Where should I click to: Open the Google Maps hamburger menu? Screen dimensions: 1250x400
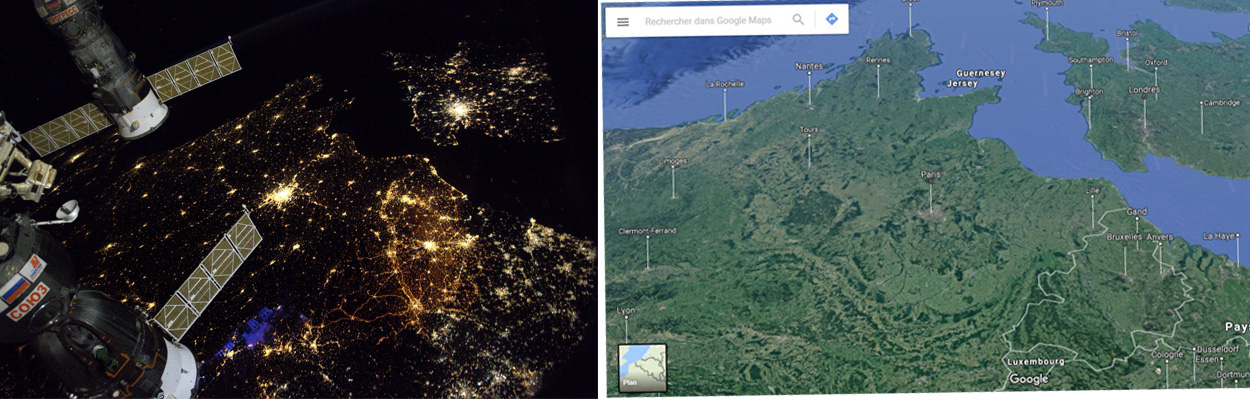tap(623, 21)
